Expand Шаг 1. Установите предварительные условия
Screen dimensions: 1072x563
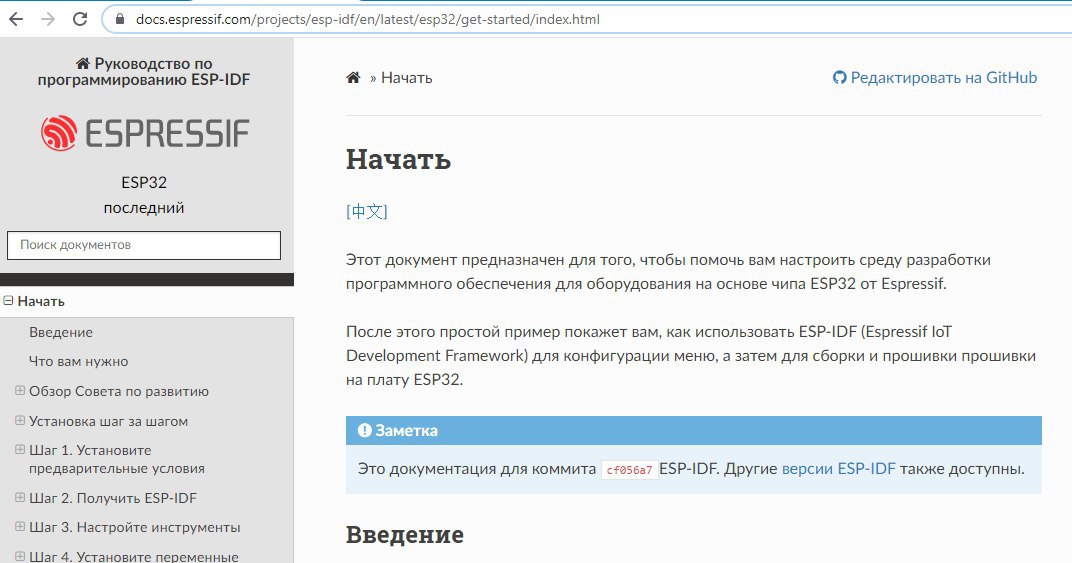tap(20, 449)
